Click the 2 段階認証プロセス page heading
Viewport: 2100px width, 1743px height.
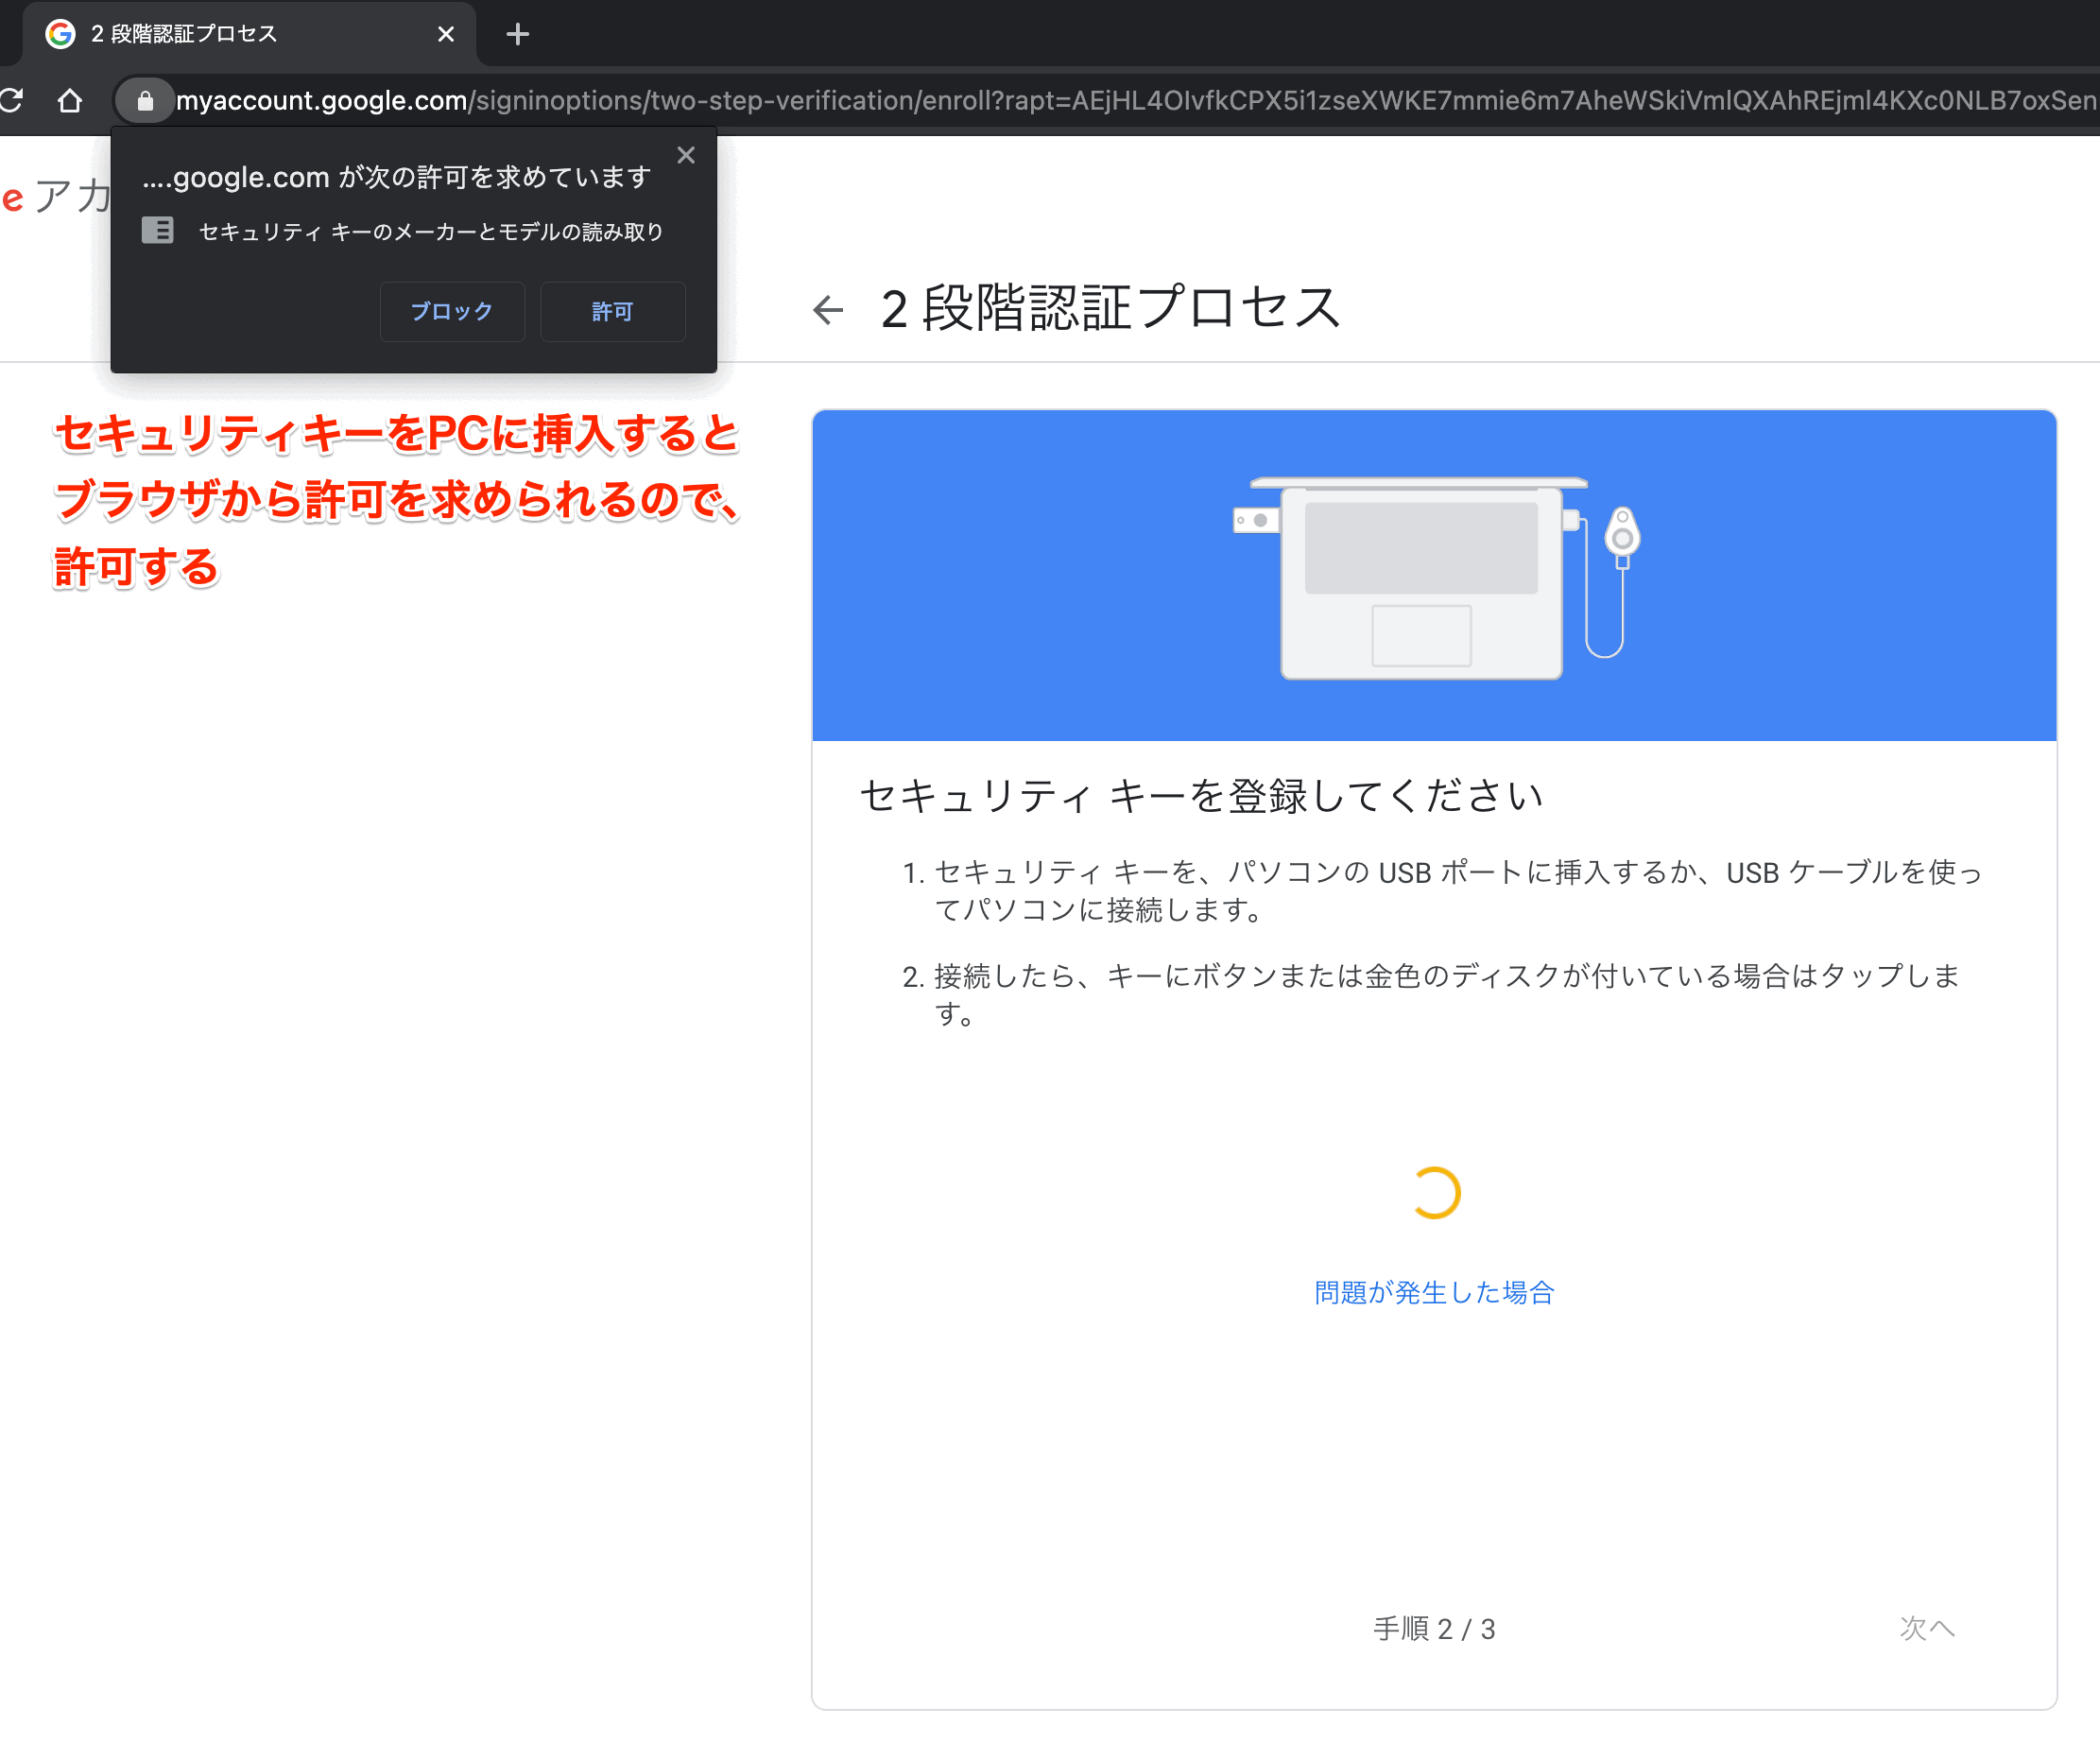point(1110,308)
